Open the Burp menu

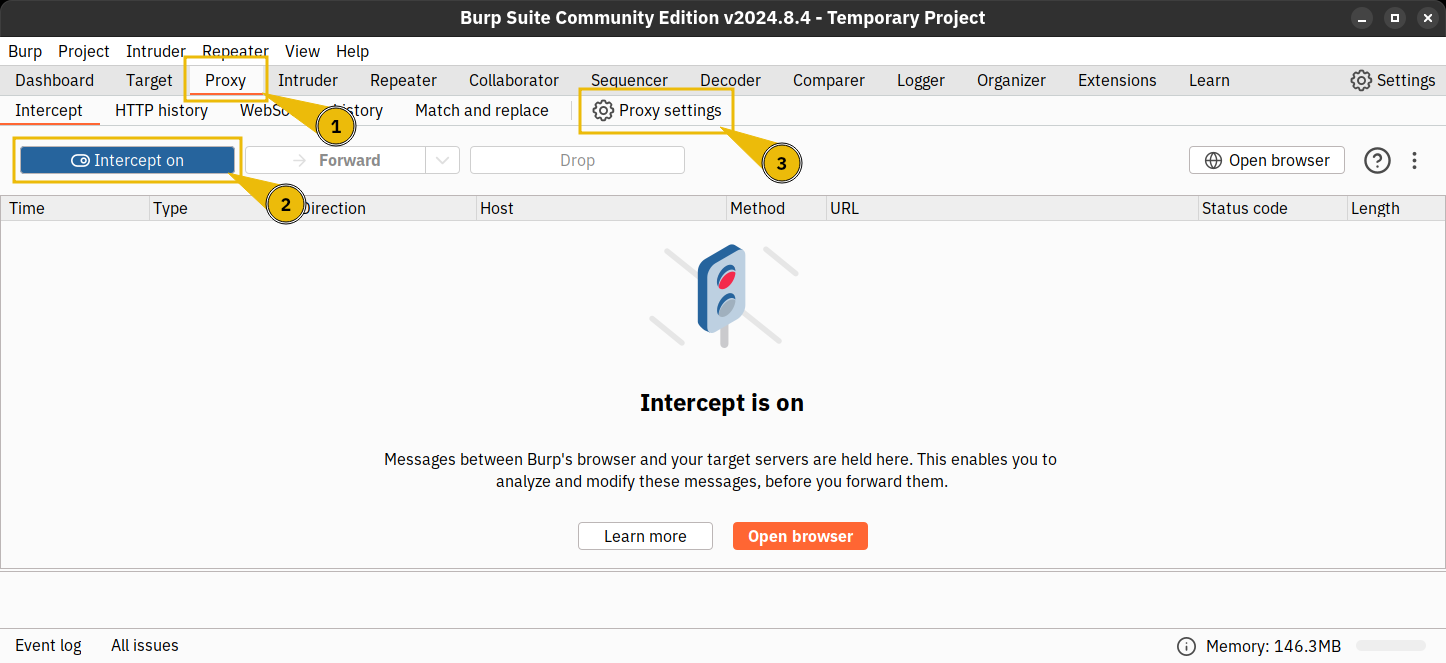pyautogui.click(x=25, y=51)
